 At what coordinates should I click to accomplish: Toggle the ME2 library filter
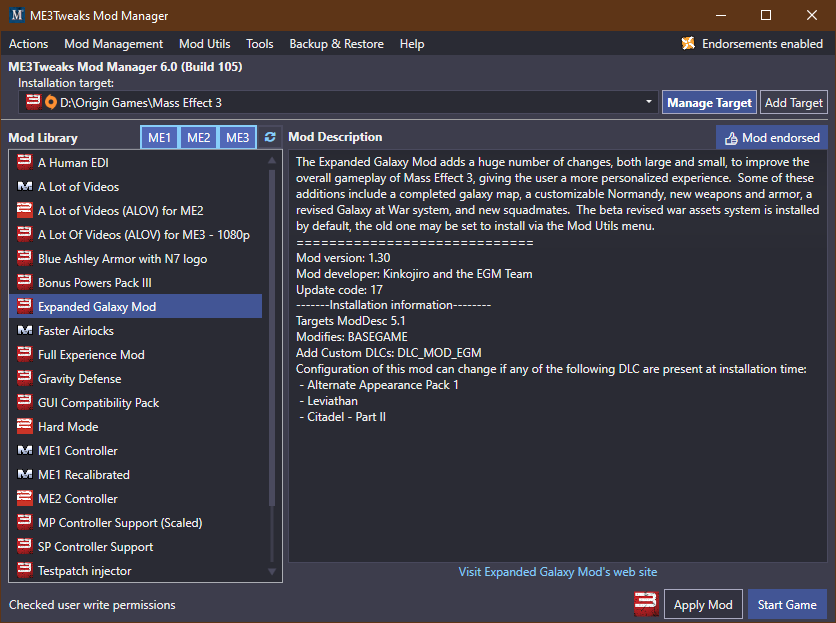coord(198,138)
